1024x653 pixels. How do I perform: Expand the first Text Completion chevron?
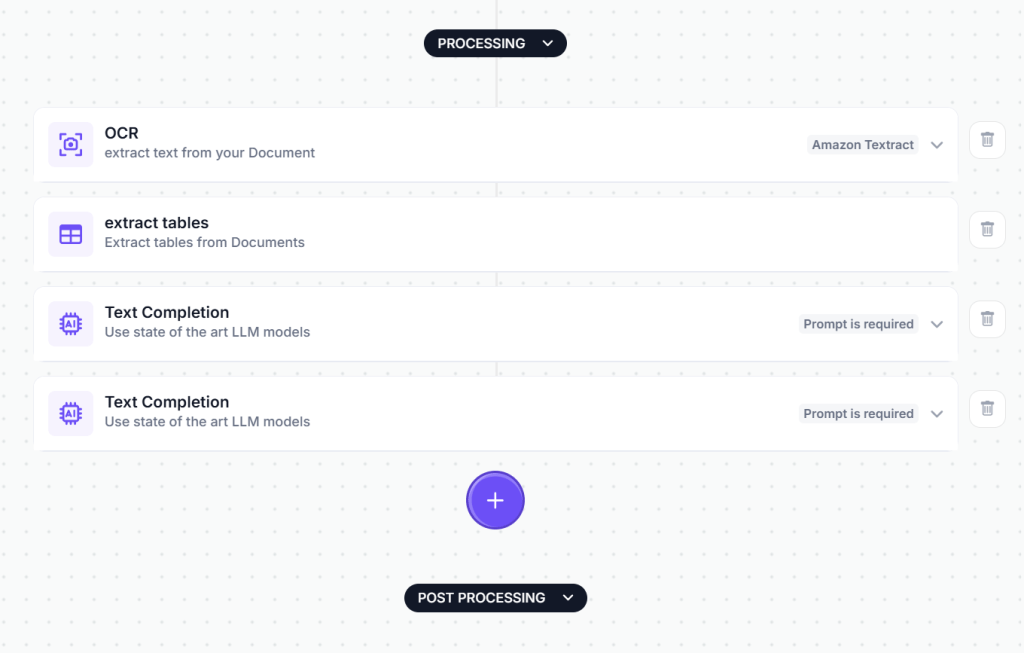[x=937, y=324]
